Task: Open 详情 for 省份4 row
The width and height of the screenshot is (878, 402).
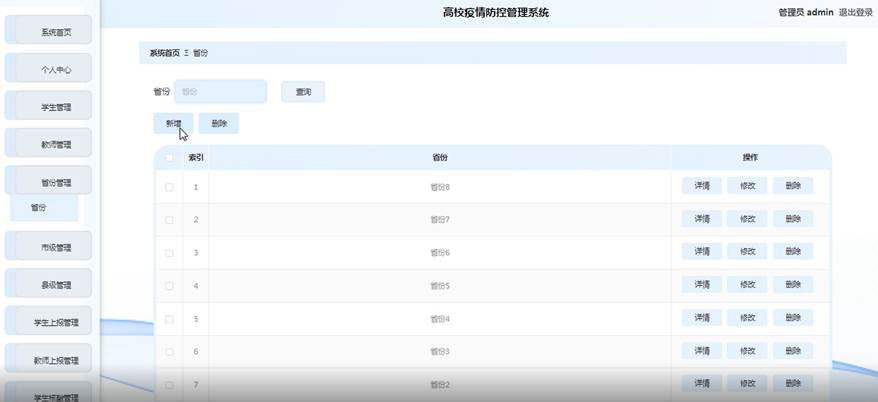Action: point(702,317)
